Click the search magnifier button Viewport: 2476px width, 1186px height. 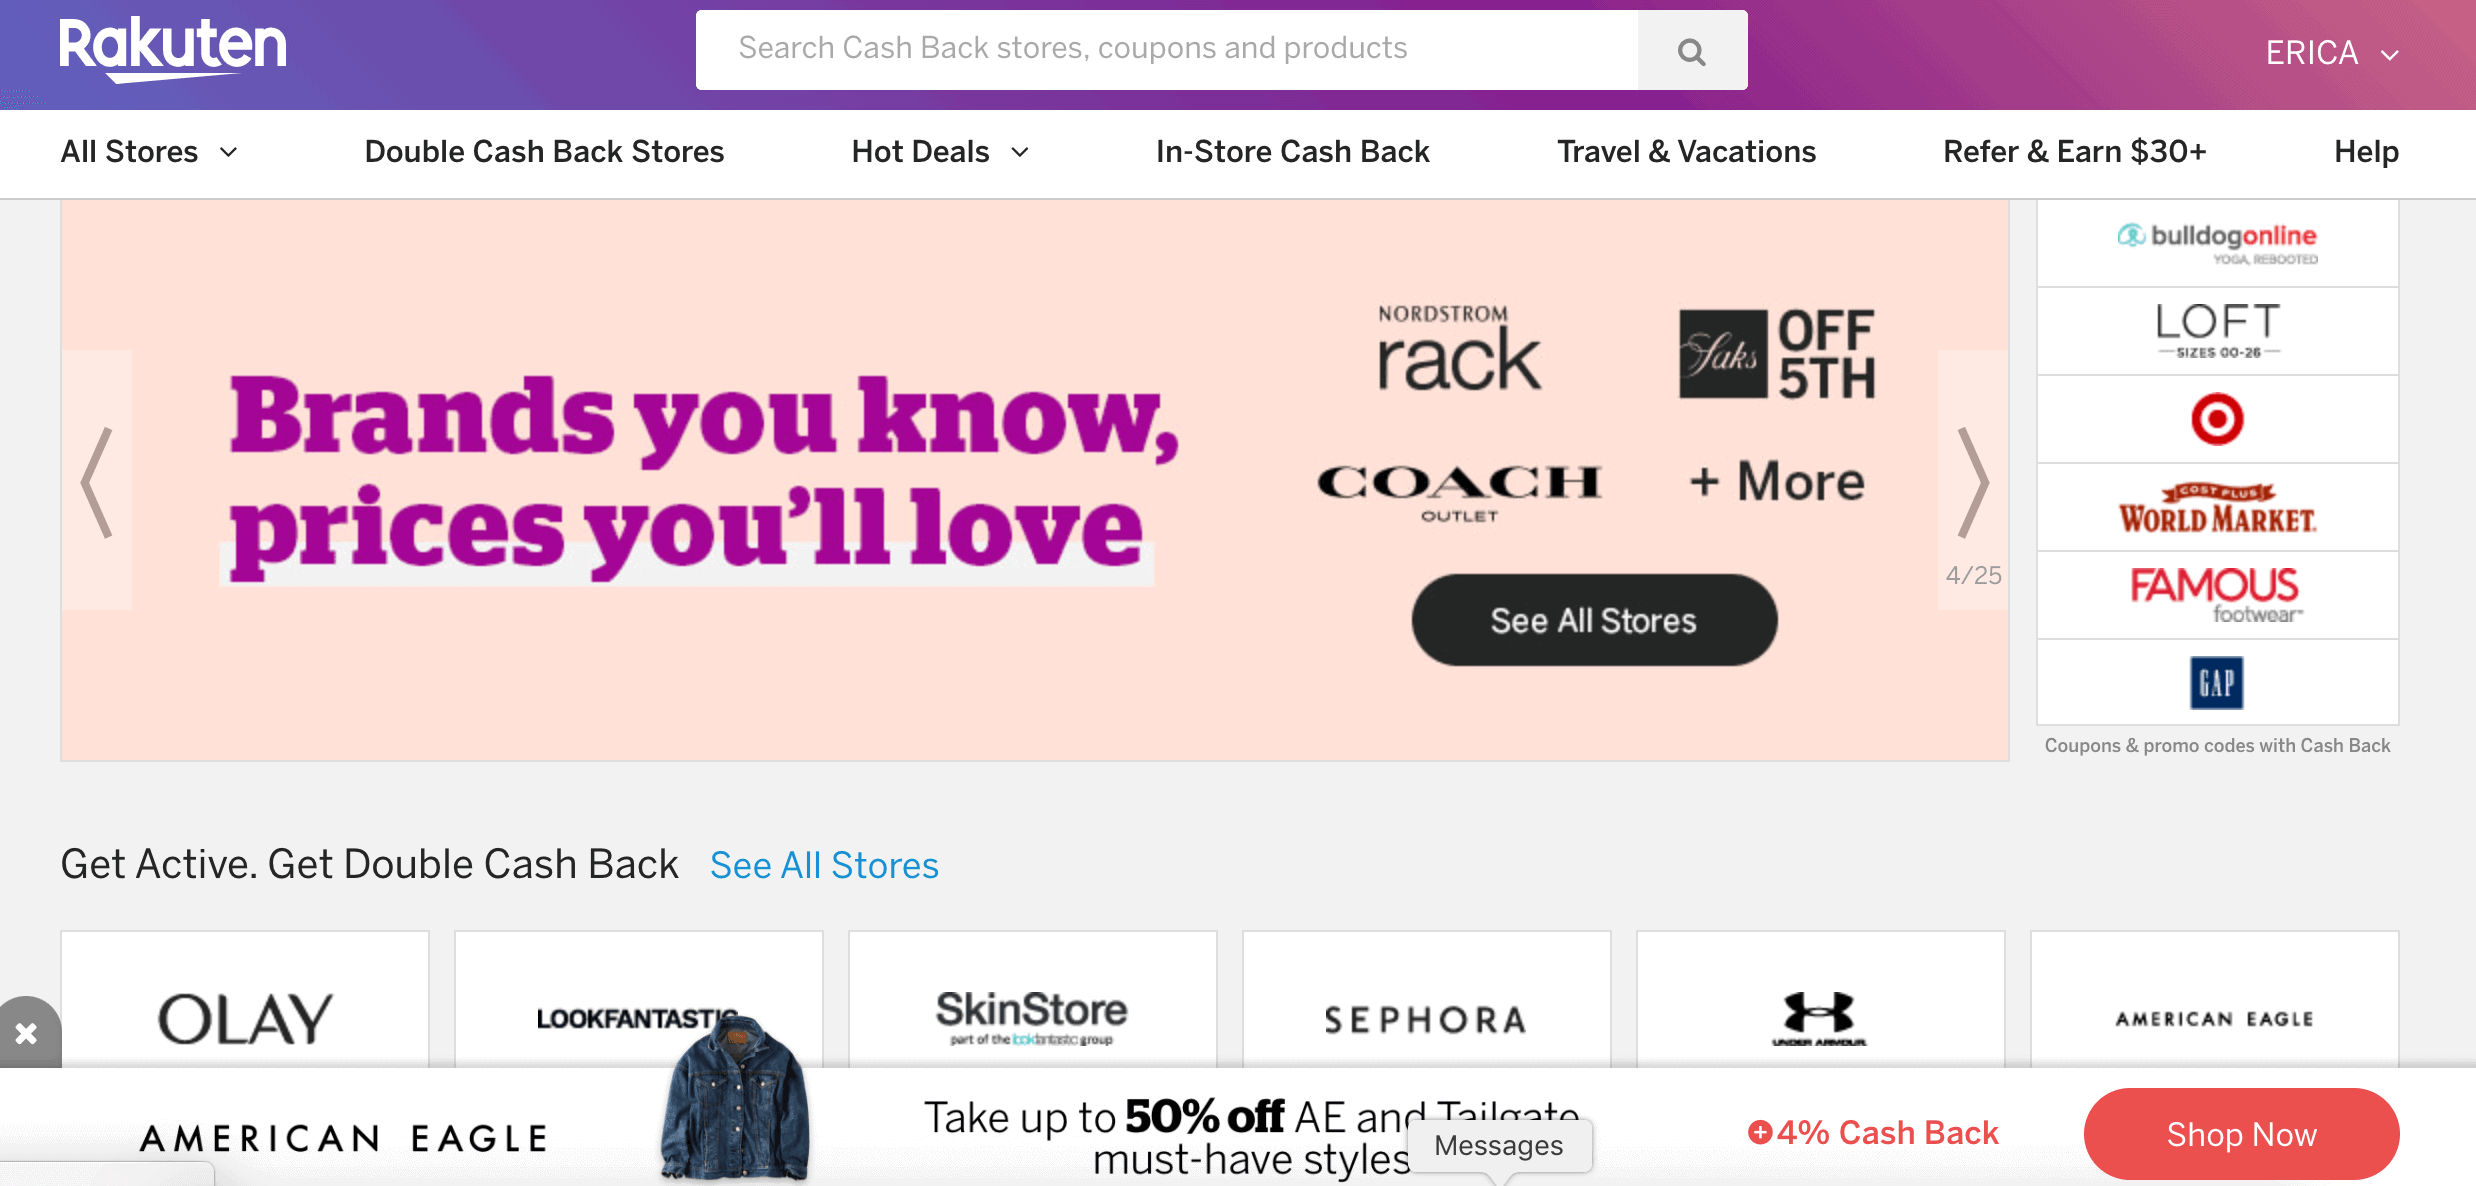point(1692,51)
